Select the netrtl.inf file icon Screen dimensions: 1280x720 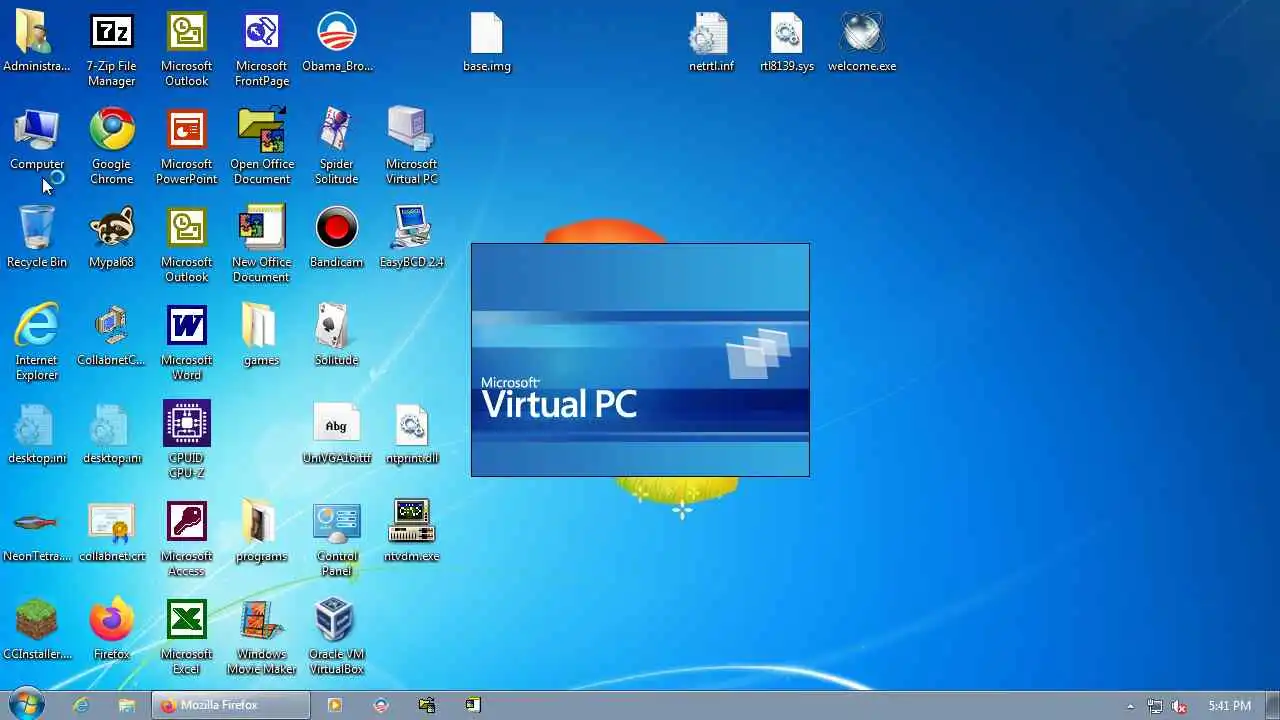click(711, 43)
